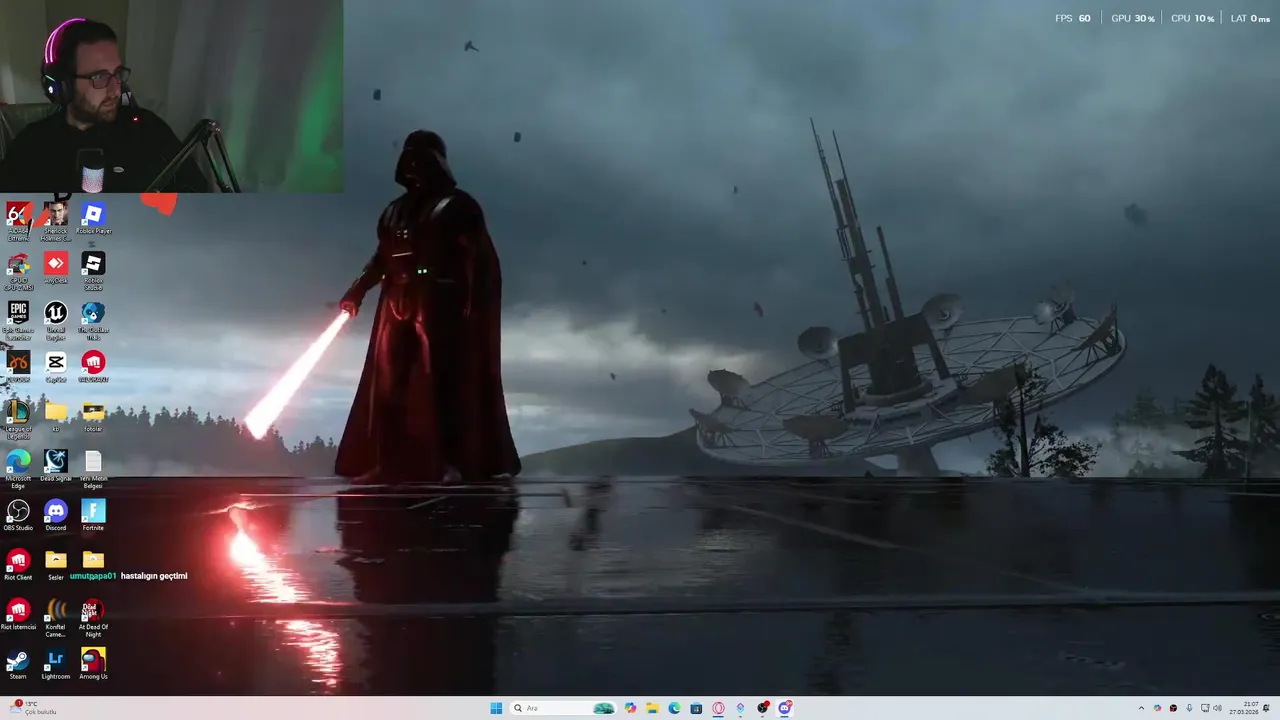The image size is (1280, 720).
Task: Select the Yeni Metin Belgesi text file
Action: coord(93,469)
